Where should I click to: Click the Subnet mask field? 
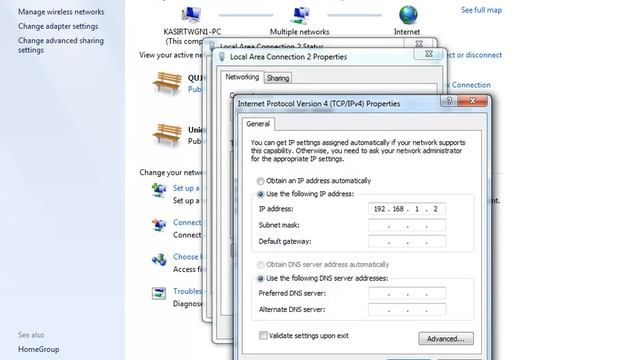pyautogui.click(x=407, y=225)
